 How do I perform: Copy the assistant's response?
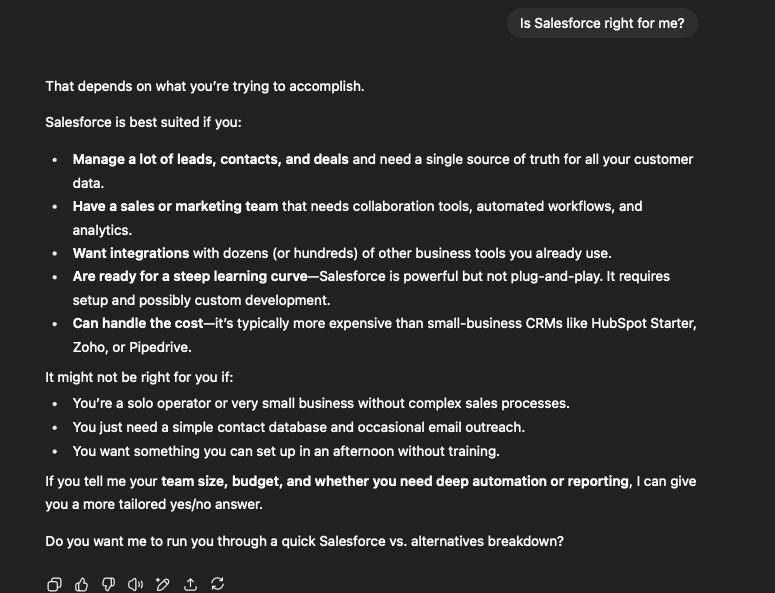55,584
